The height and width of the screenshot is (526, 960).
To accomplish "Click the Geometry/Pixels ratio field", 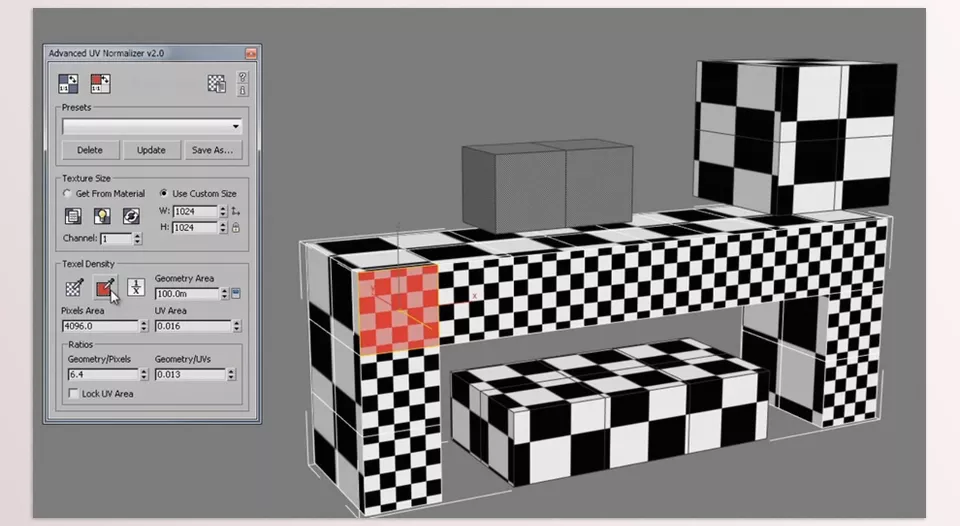I will 103,374.
